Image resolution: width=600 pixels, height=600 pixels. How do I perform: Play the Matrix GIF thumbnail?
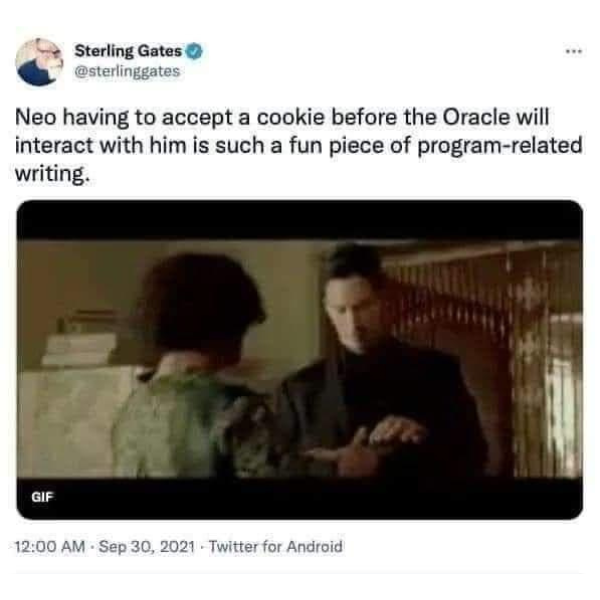[x=300, y=359]
